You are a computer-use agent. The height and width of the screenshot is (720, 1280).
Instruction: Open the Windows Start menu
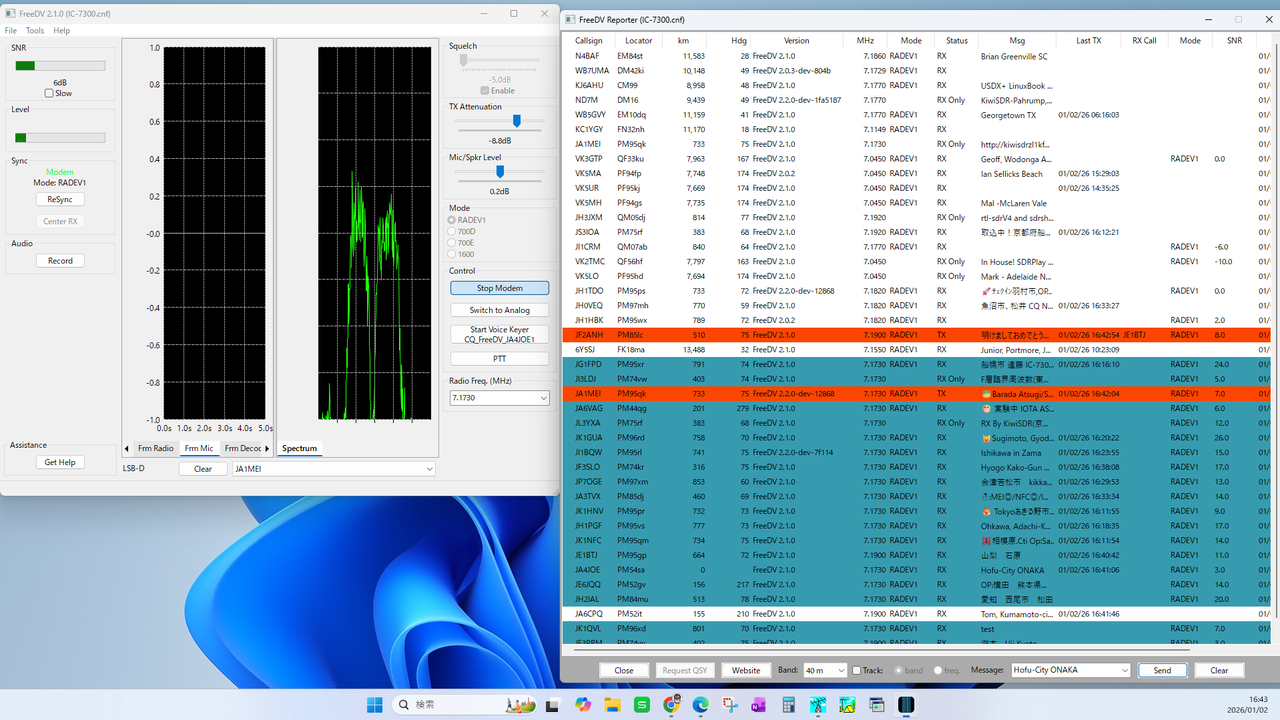[375, 705]
